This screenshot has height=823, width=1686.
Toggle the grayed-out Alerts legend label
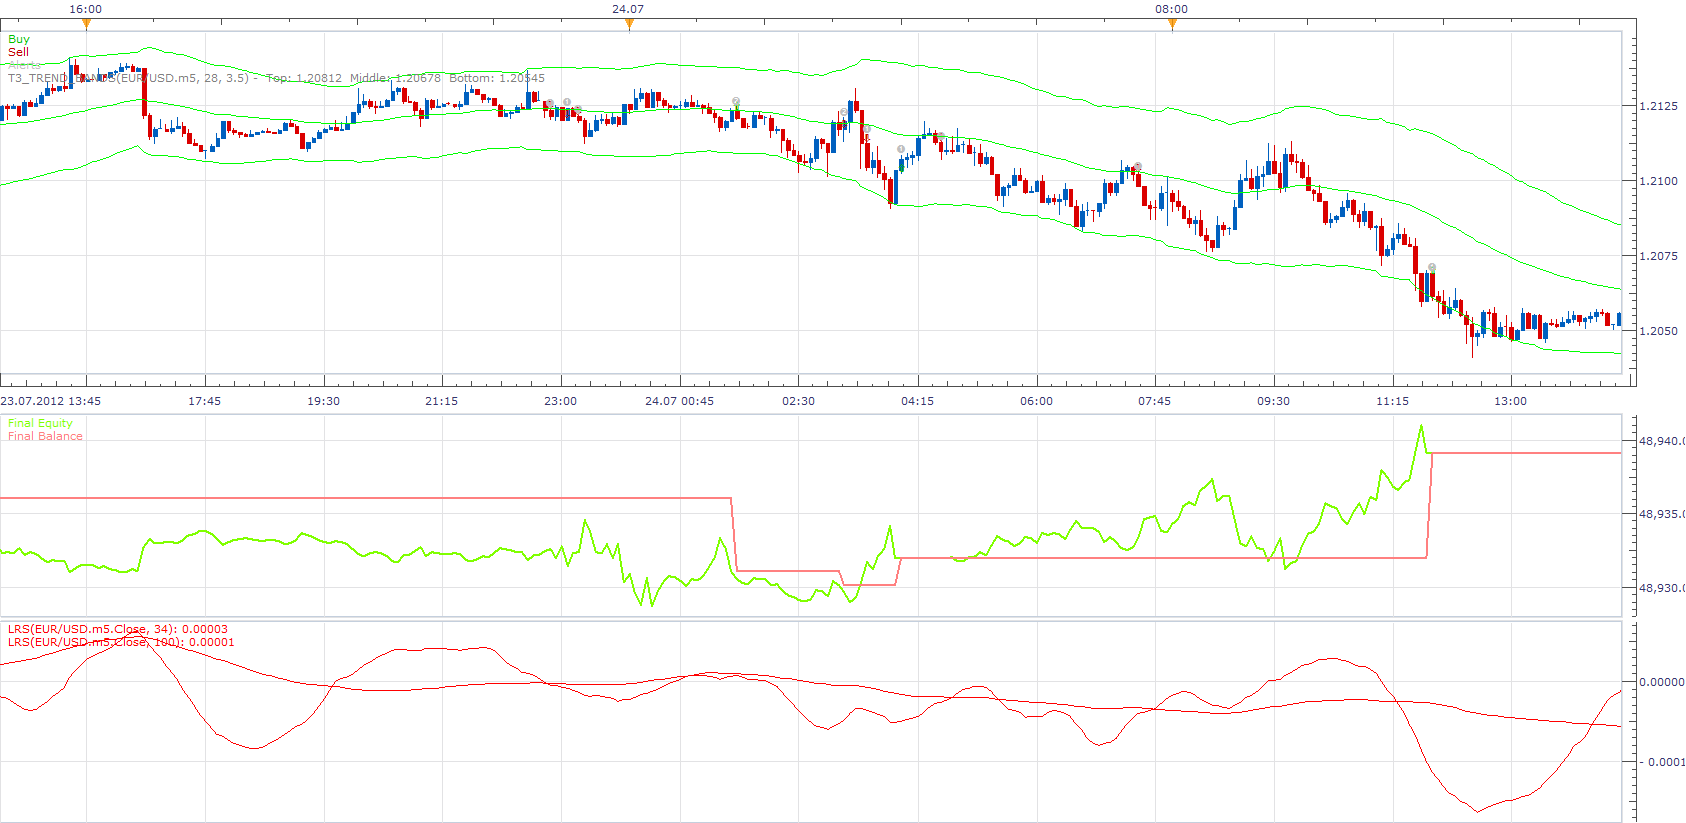click(25, 65)
